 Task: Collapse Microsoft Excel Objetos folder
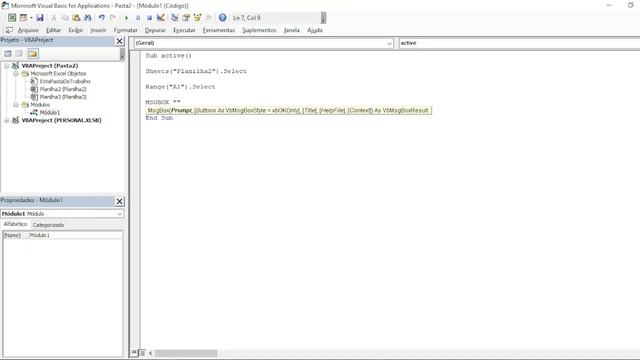(x=16, y=73)
